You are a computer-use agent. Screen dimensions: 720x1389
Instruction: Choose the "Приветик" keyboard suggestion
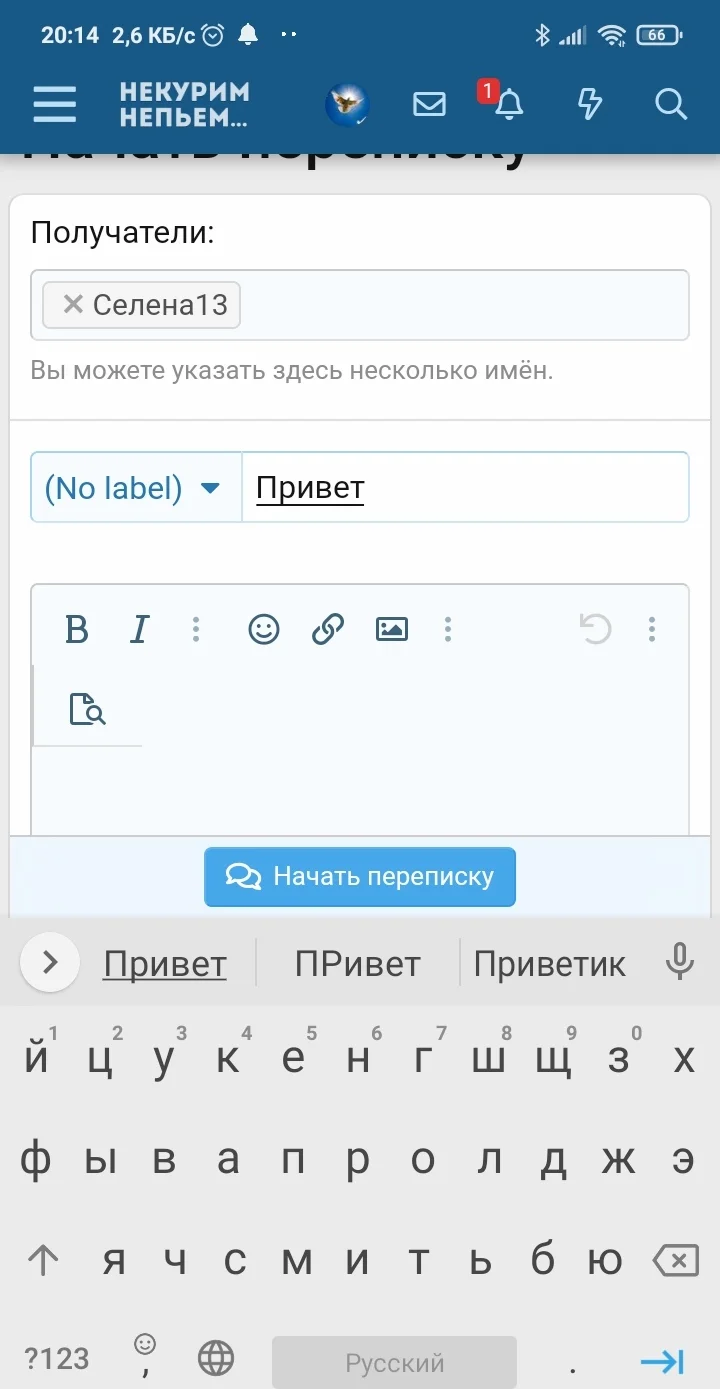549,964
